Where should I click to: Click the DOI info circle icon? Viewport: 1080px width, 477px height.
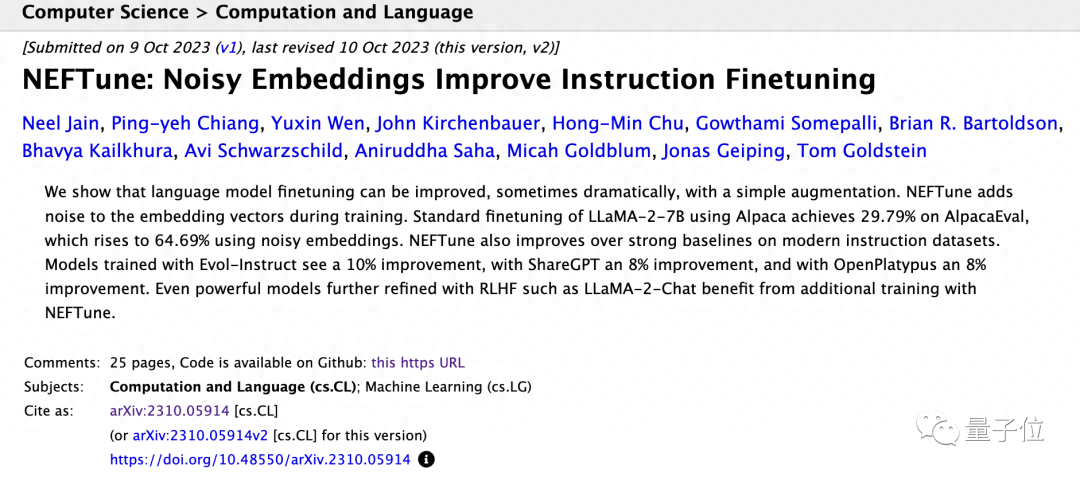coord(427,460)
